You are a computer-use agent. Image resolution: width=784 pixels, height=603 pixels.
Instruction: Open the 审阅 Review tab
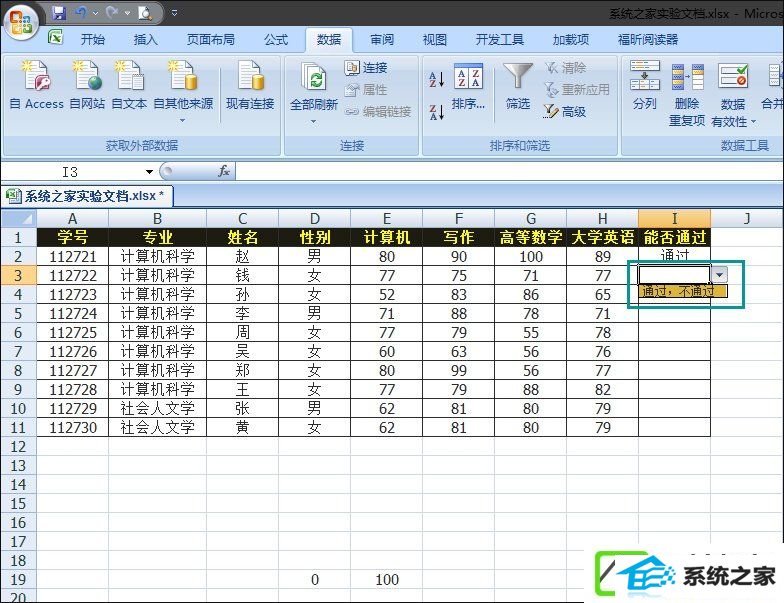click(x=382, y=40)
